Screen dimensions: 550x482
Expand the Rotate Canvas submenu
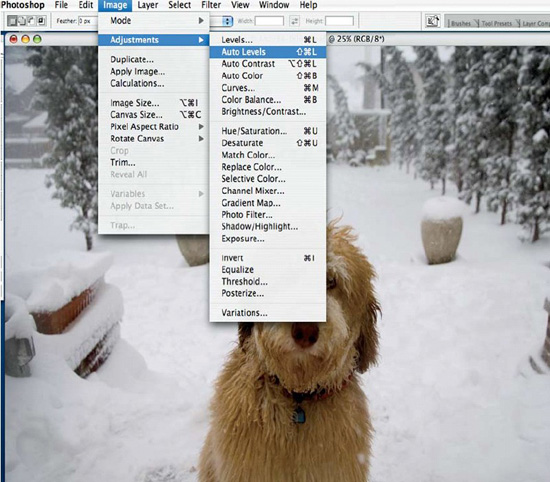coord(154,139)
